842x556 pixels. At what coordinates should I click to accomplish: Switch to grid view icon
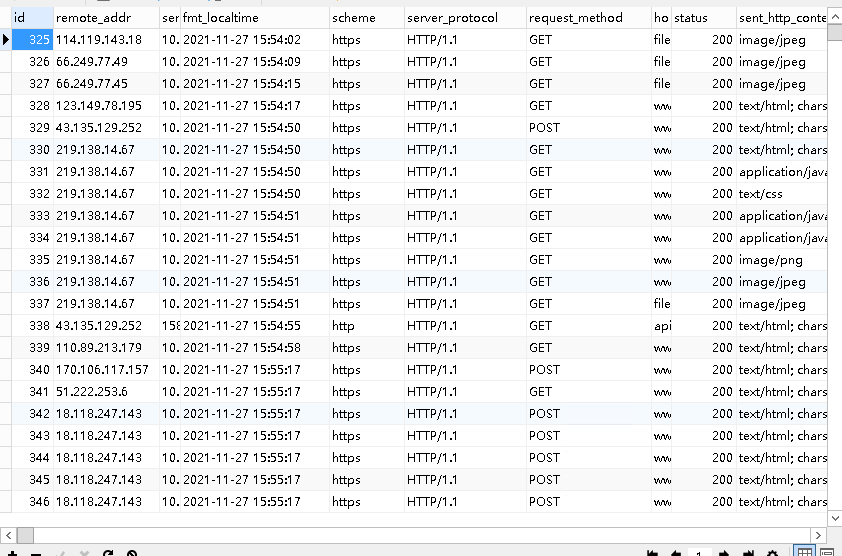pyautogui.click(x=804, y=552)
